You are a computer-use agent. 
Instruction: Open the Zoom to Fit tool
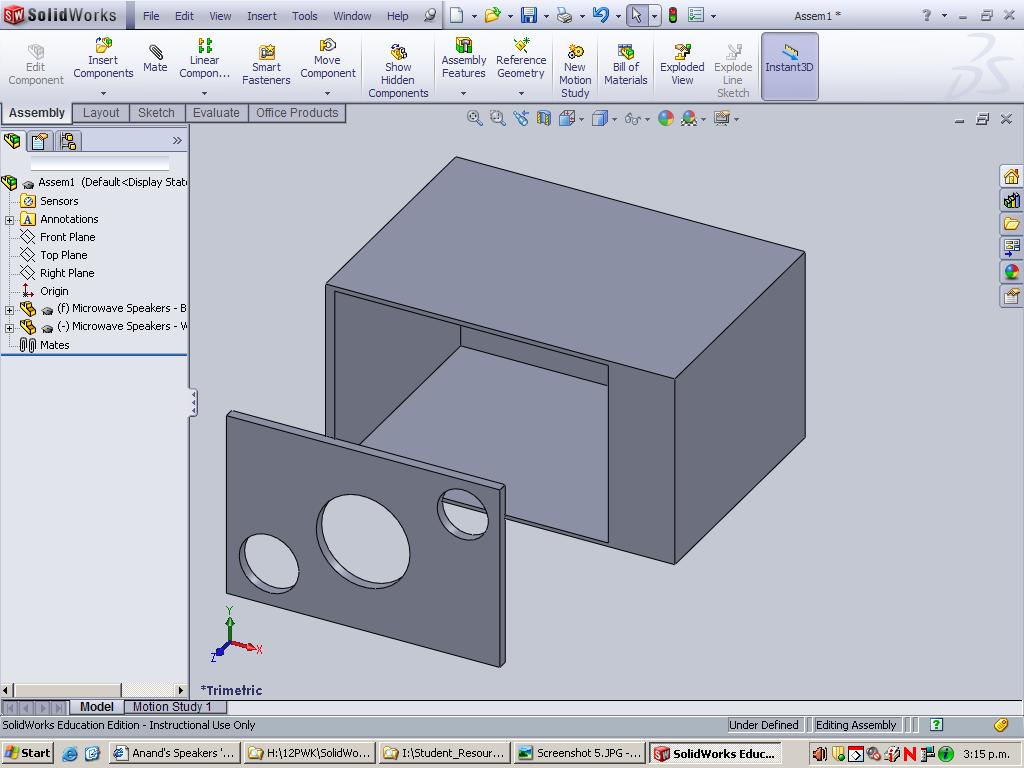(x=473, y=117)
